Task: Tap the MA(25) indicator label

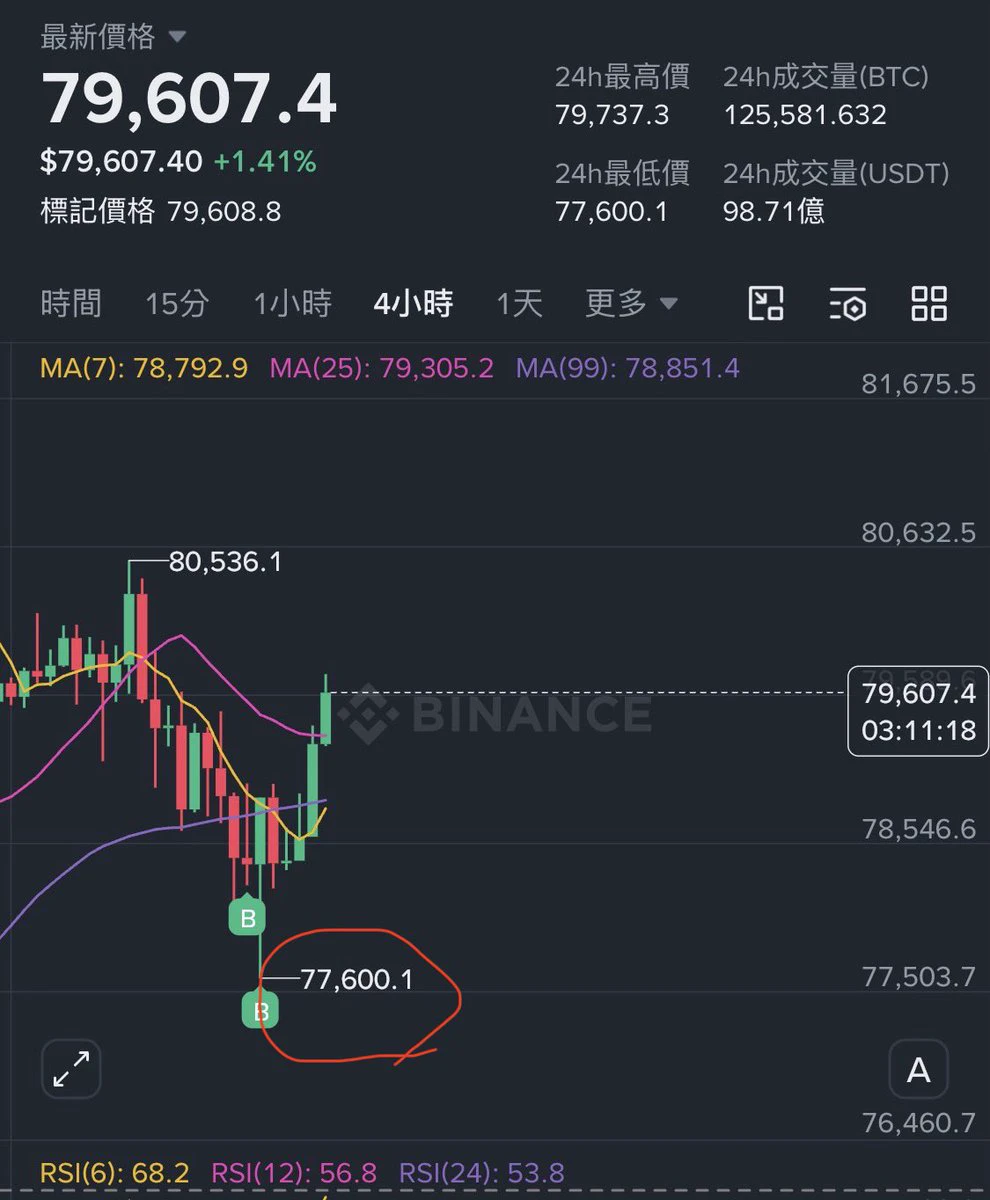Action: coord(382,368)
